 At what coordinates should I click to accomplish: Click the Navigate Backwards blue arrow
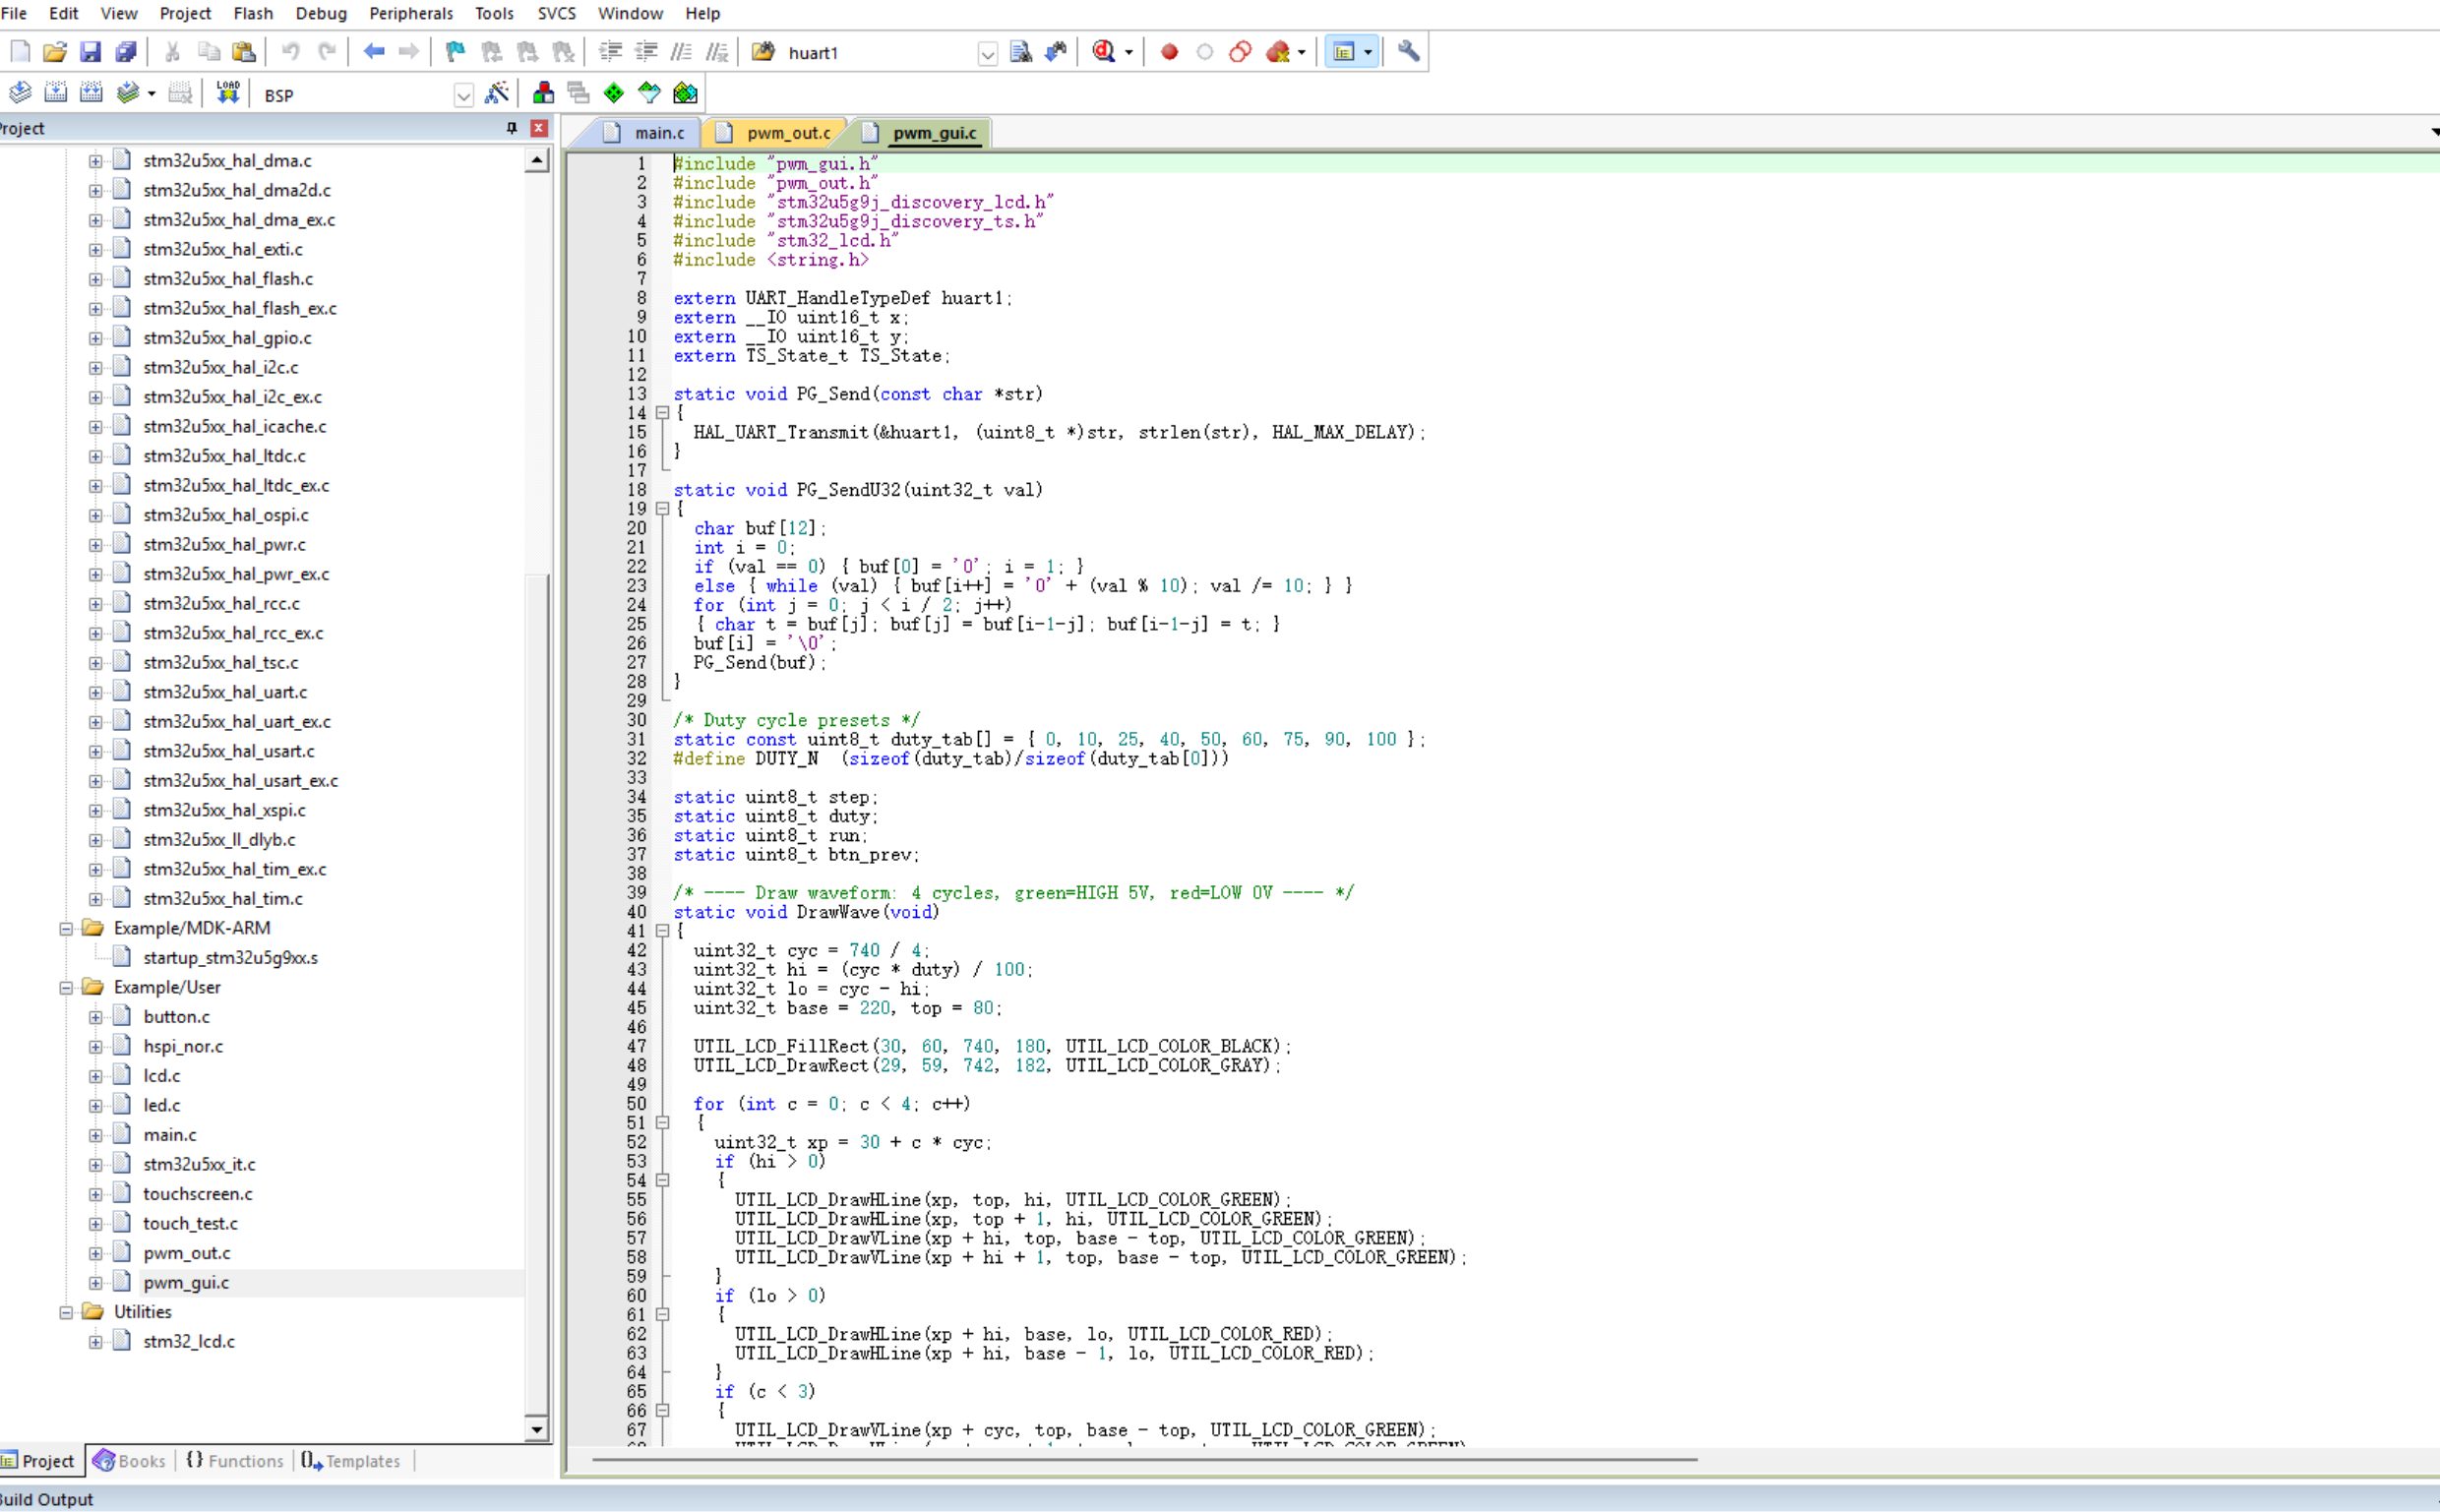click(374, 52)
